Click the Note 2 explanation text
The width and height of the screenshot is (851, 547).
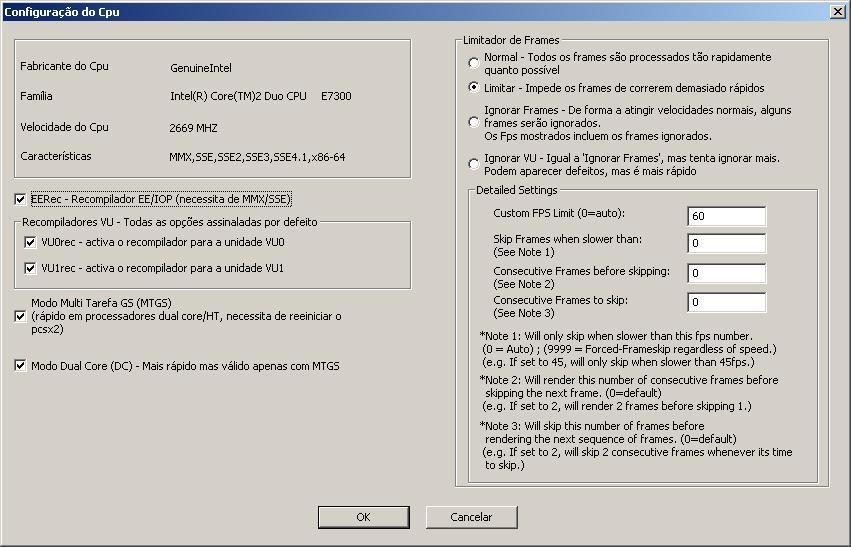click(630, 393)
